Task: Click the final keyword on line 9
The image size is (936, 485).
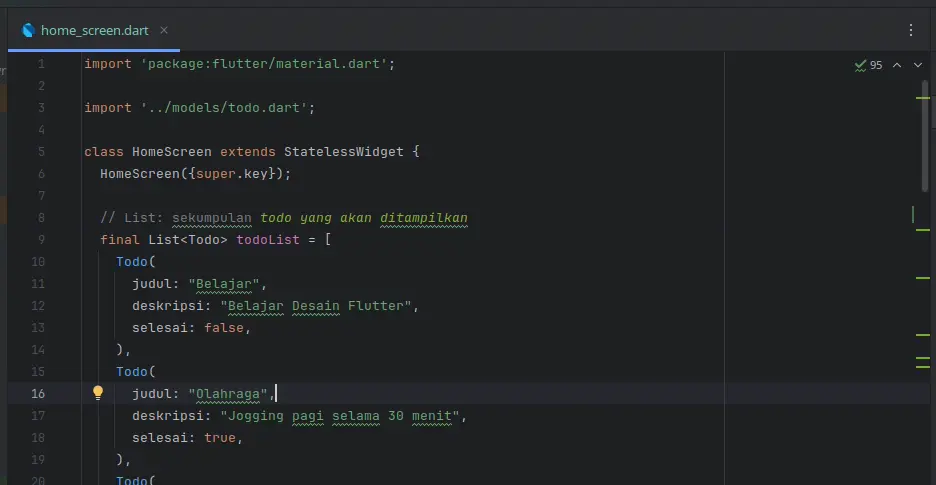Action: [x=120, y=240]
